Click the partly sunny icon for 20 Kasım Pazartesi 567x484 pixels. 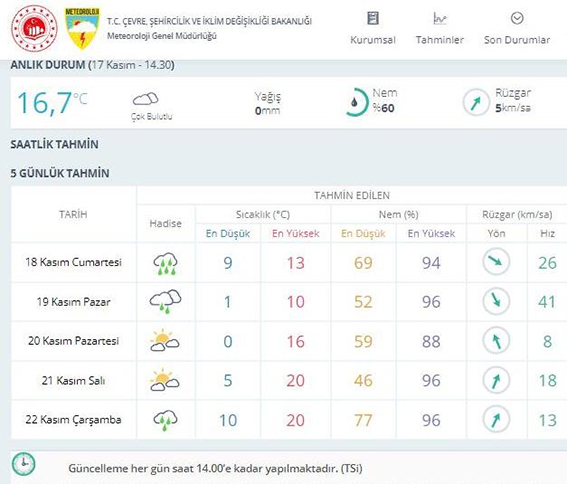pos(165,340)
